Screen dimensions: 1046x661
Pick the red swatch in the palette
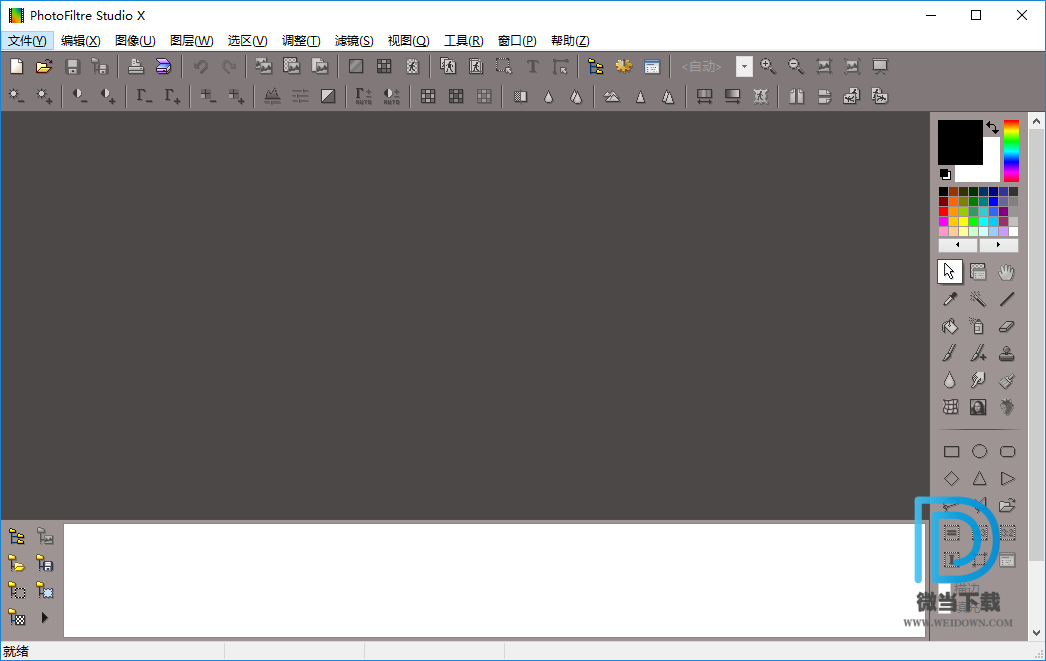click(x=943, y=211)
